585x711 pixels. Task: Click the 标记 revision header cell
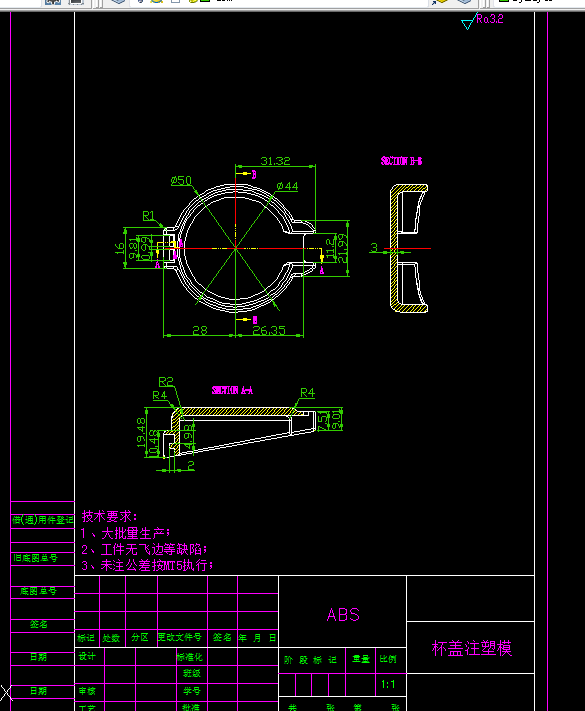point(86,638)
